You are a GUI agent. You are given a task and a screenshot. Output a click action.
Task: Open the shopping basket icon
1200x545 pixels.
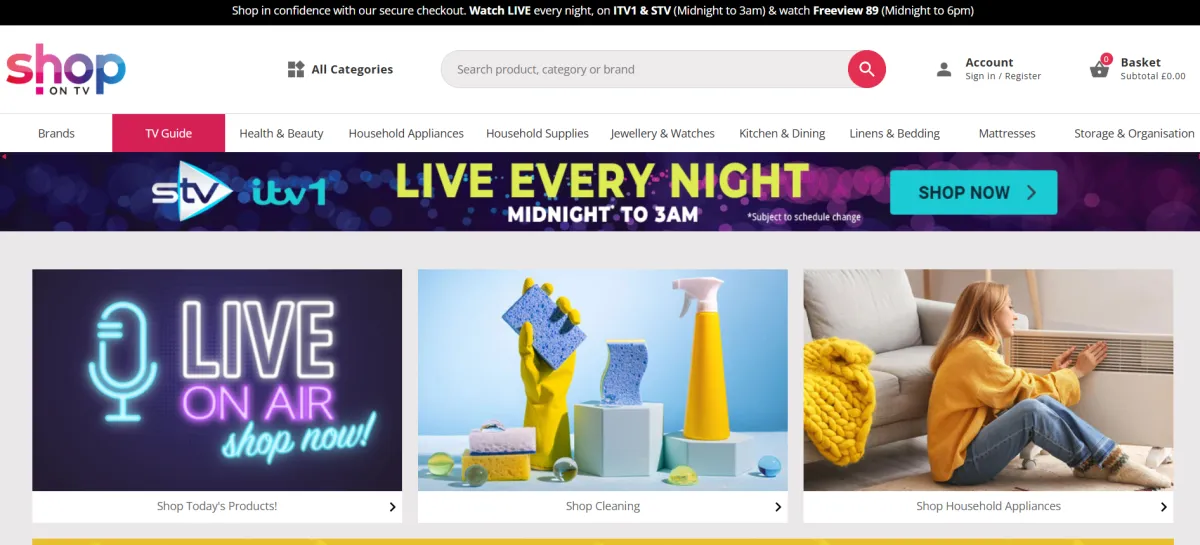point(1099,69)
